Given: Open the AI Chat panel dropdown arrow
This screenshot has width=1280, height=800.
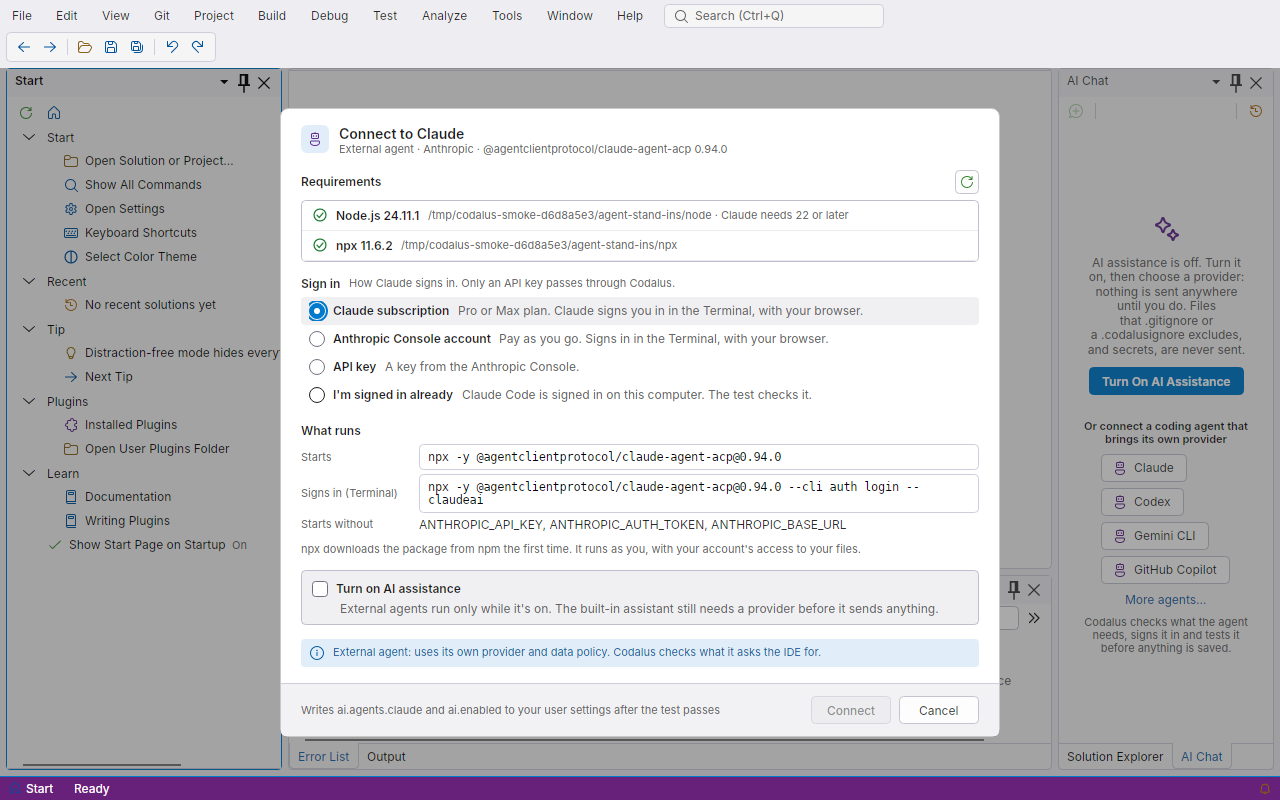Looking at the screenshot, I should 1216,82.
